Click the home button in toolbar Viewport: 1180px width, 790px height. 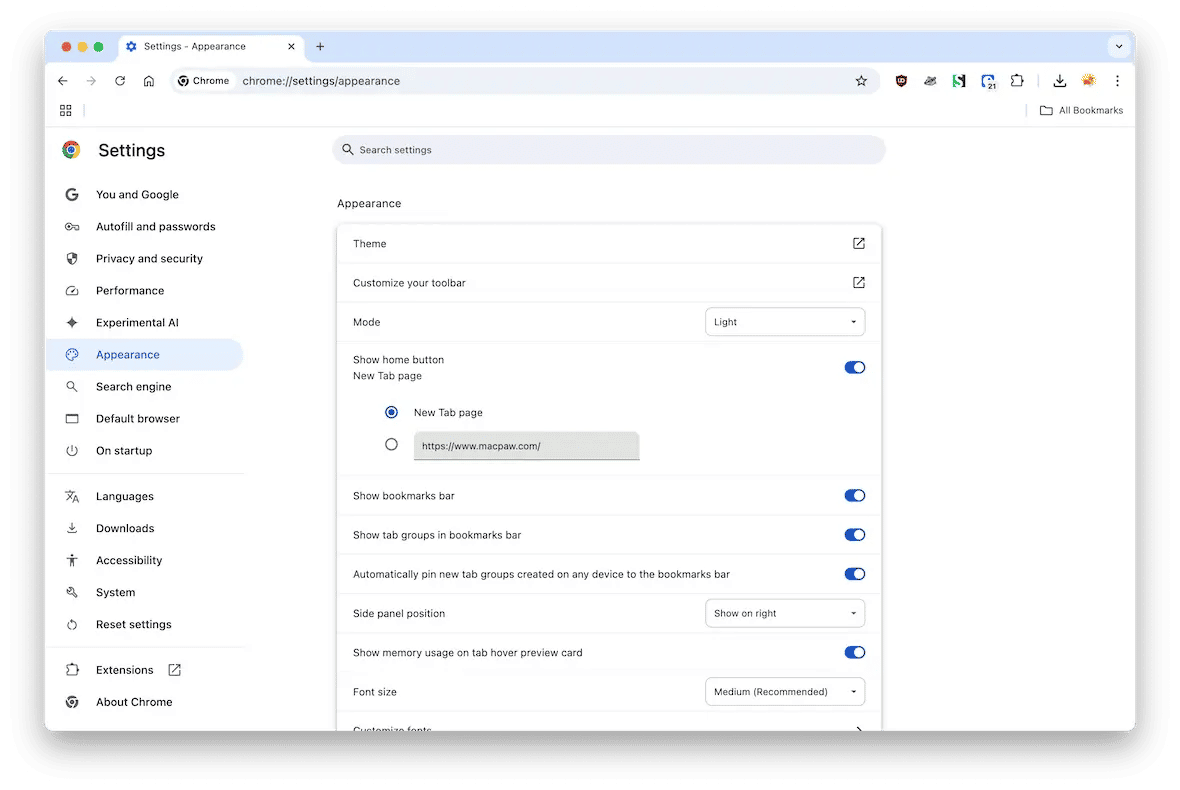pyautogui.click(x=149, y=81)
